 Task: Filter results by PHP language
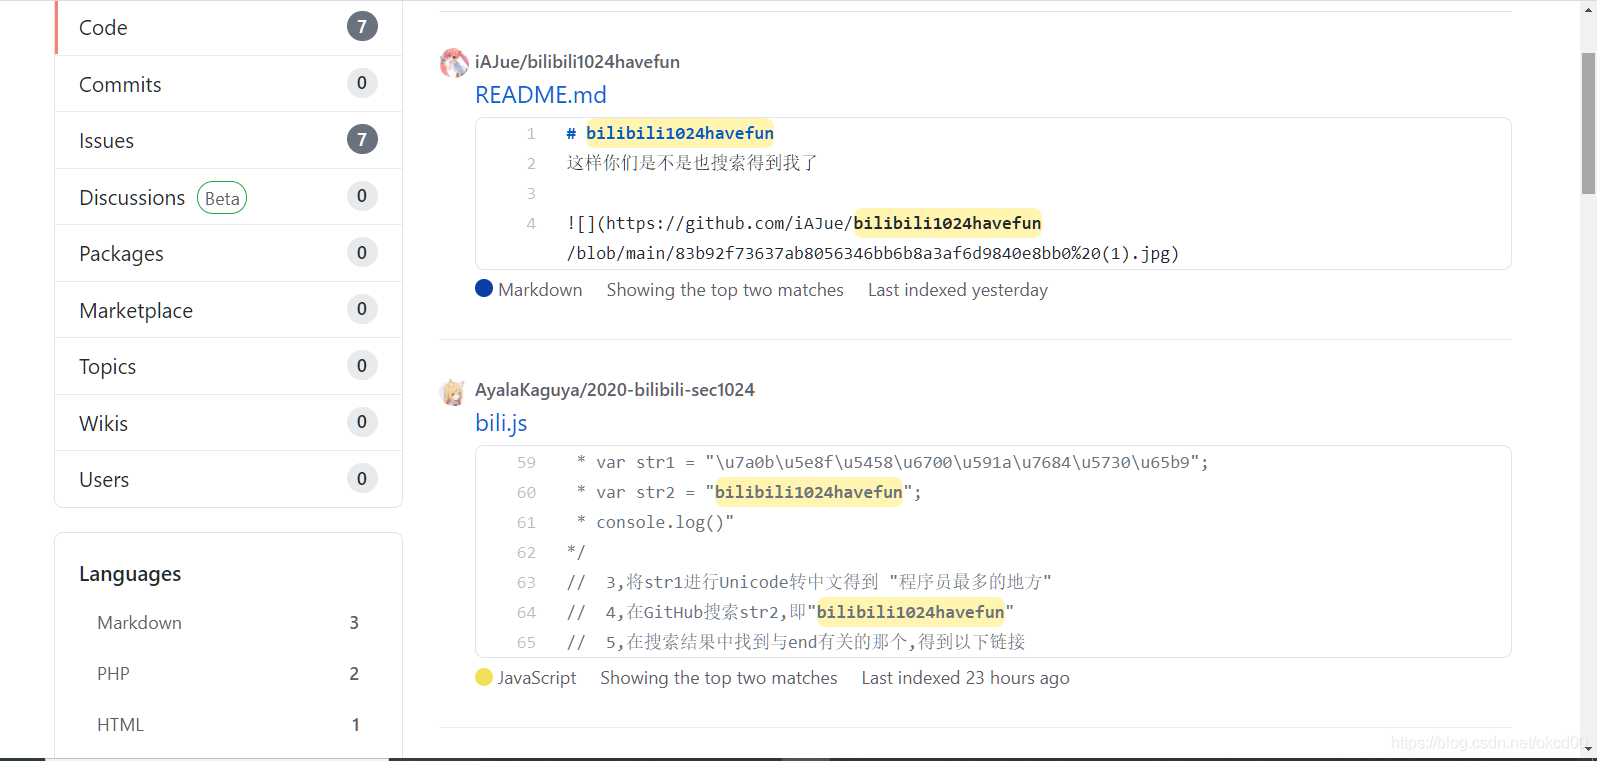pyautogui.click(x=228, y=673)
